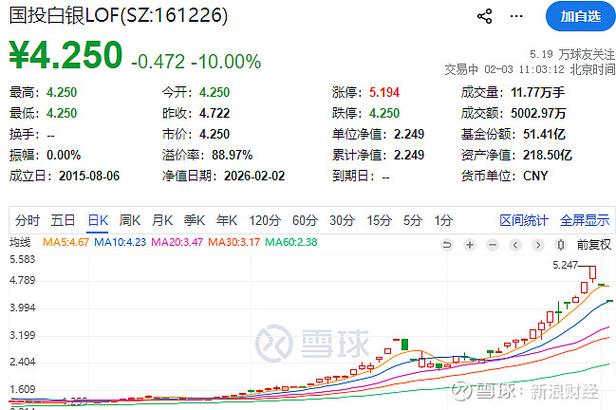The image size is (616, 410).
Task: Zoom out the K-line chart with minus icon
Action: pos(492,245)
